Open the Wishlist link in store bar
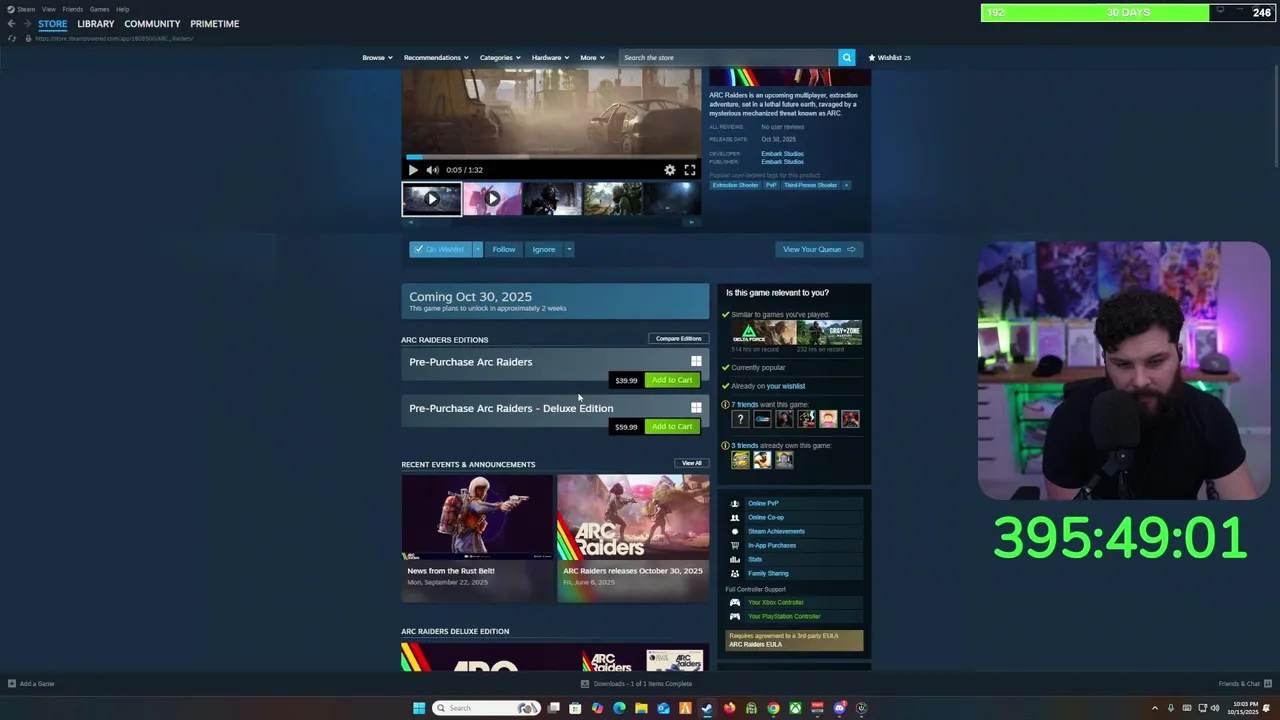The image size is (1280, 720). pyautogui.click(x=889, y=57)
